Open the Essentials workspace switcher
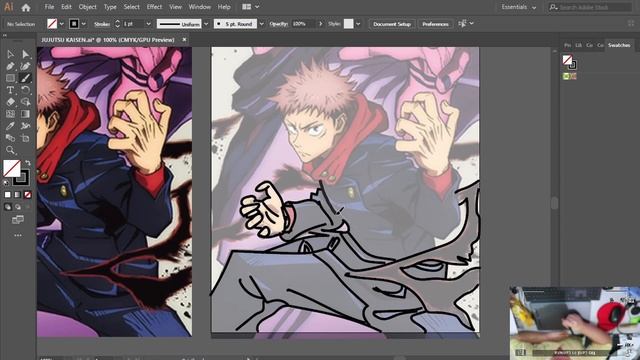Screen dimensions: 640x360 click(x=518, y=7)
